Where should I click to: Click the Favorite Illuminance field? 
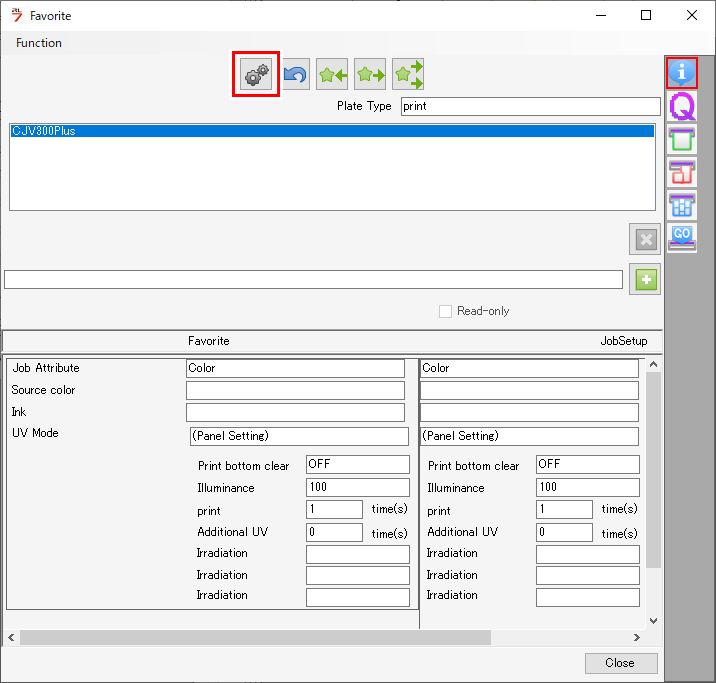(x=357, y=487)
